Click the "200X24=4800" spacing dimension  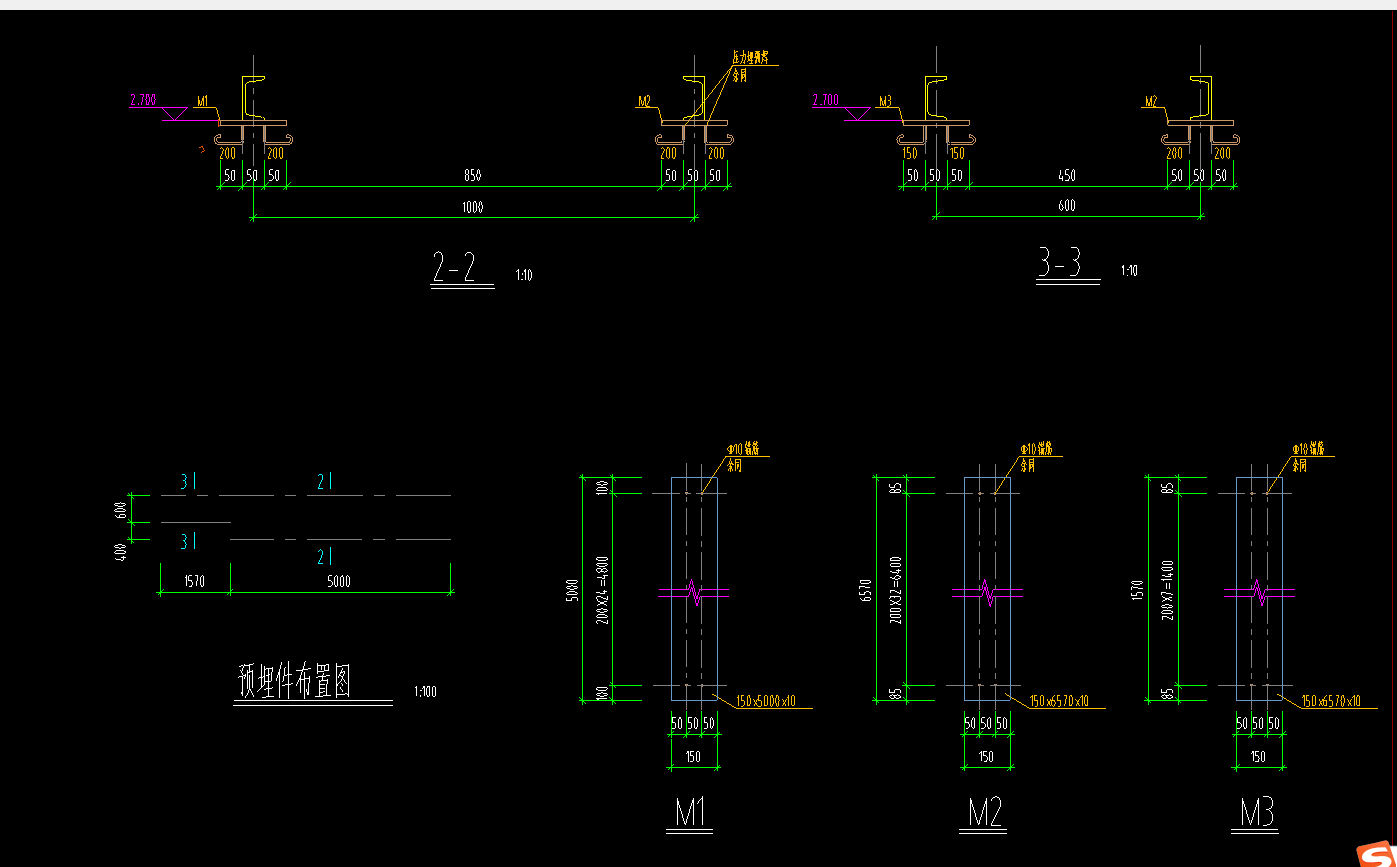(602, 590)
